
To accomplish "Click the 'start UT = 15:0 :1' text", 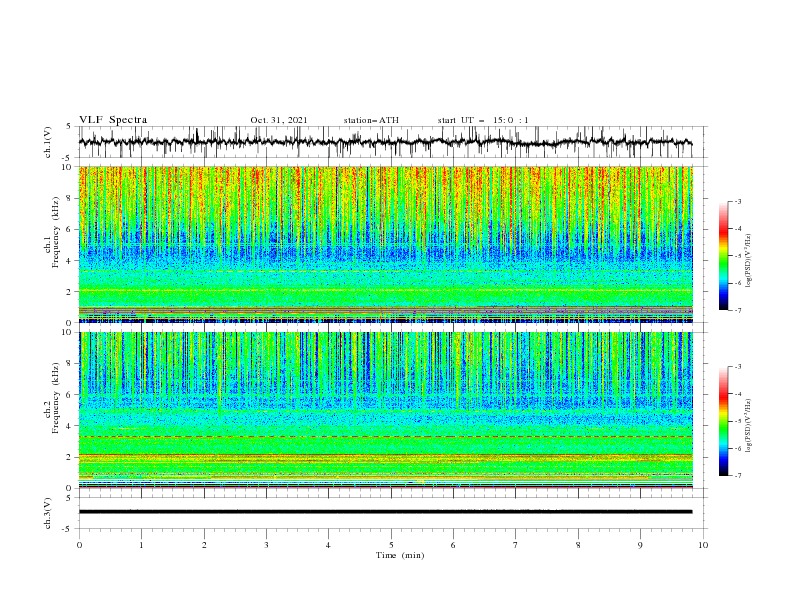I will point(483,120).
